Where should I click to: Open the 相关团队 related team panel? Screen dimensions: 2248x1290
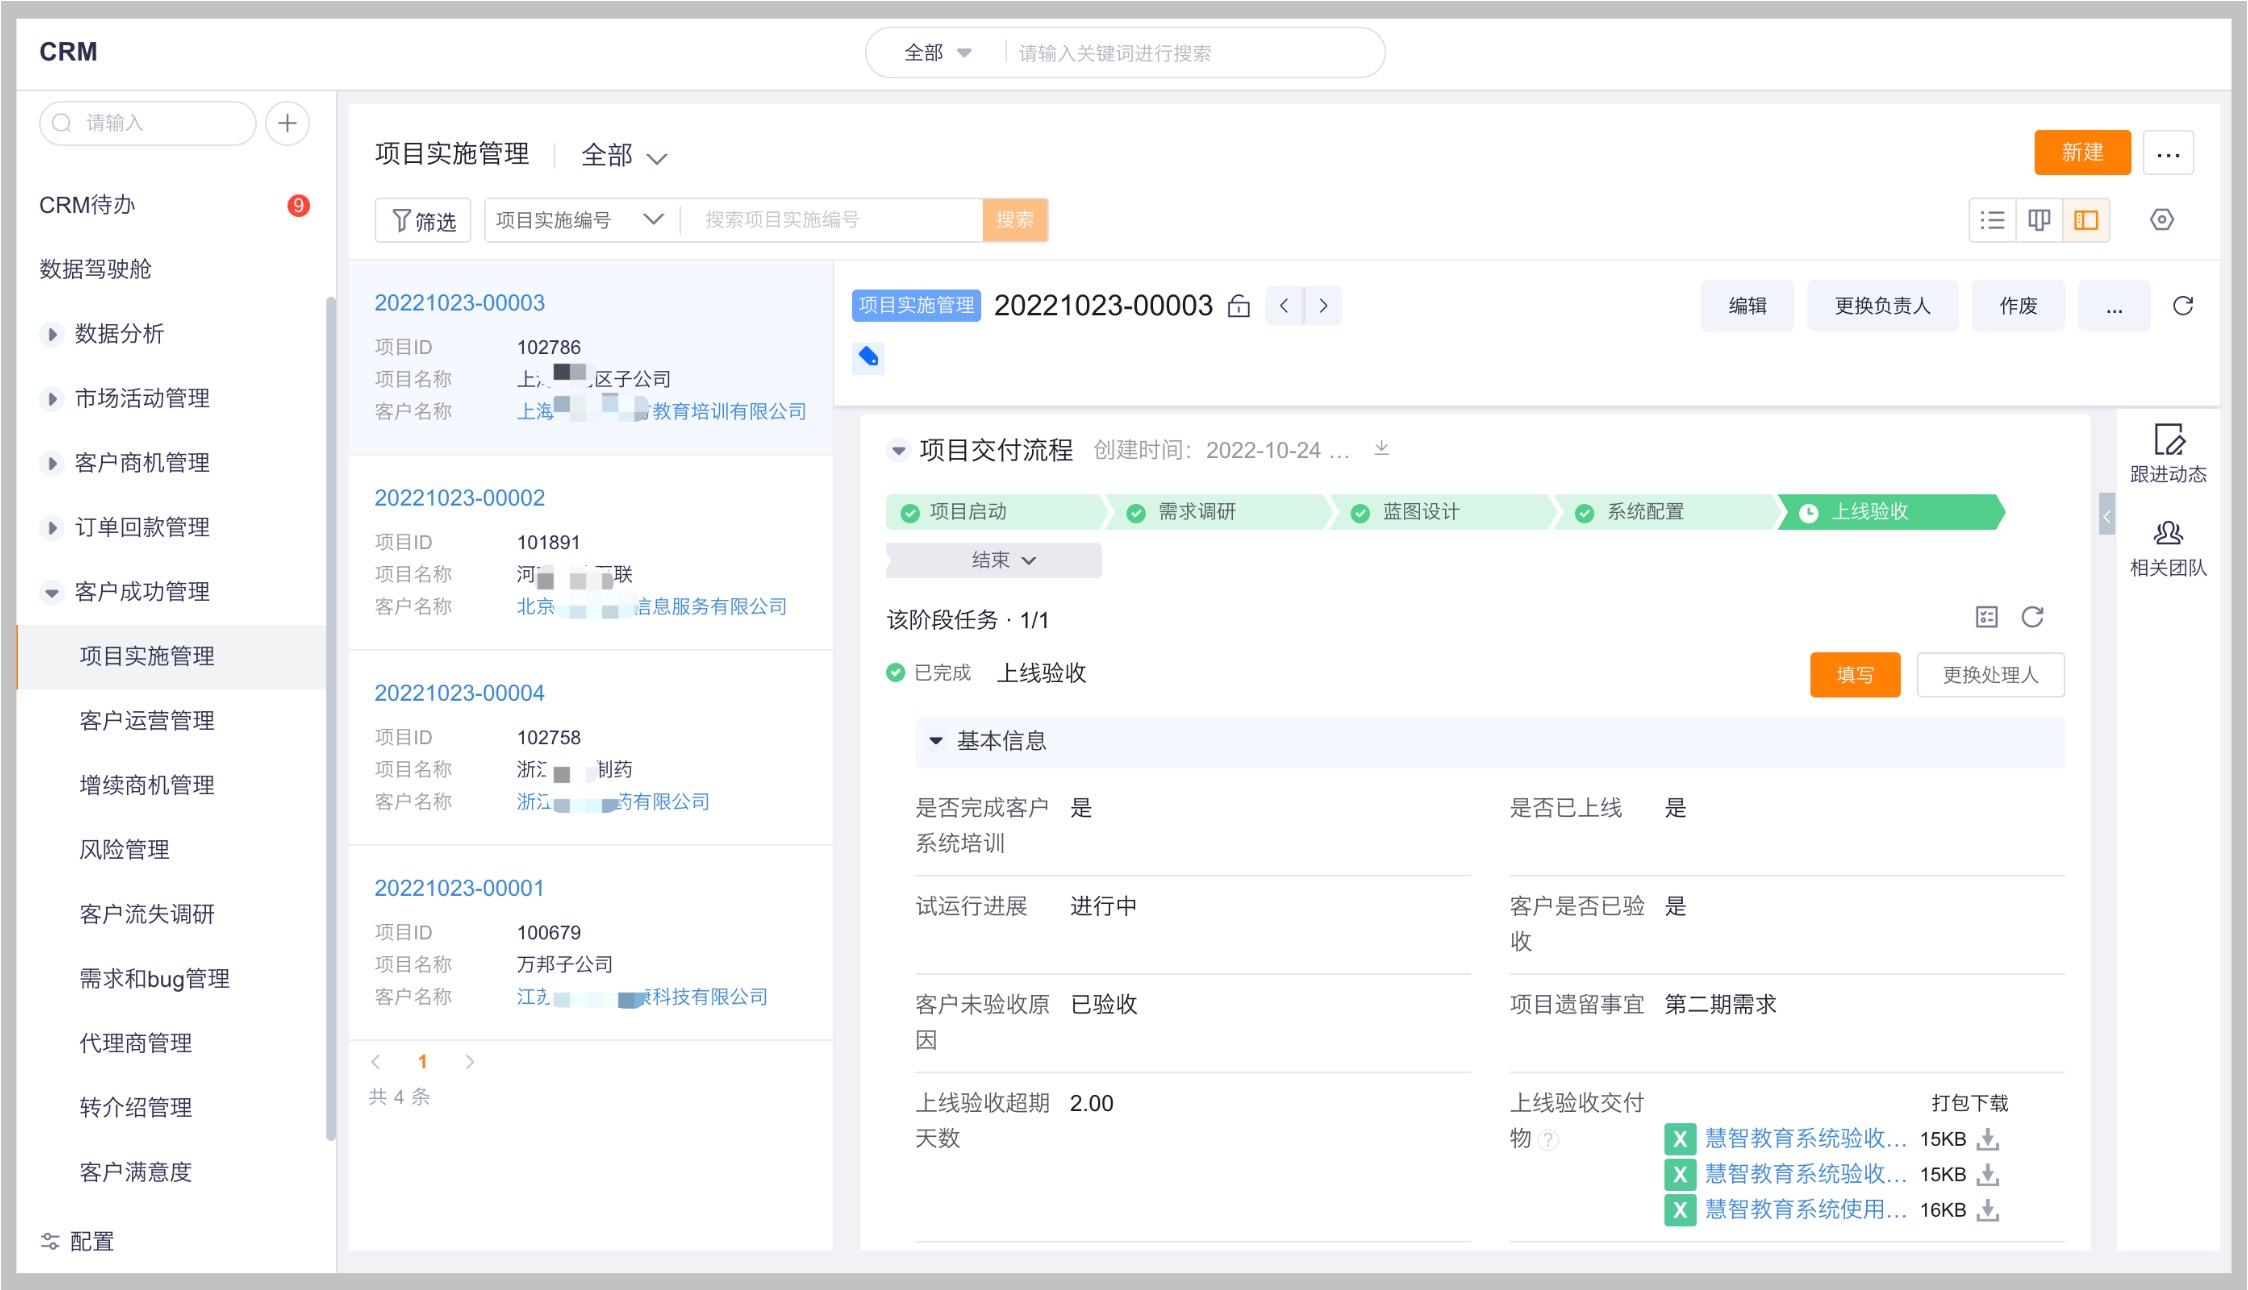[2168, 548]
